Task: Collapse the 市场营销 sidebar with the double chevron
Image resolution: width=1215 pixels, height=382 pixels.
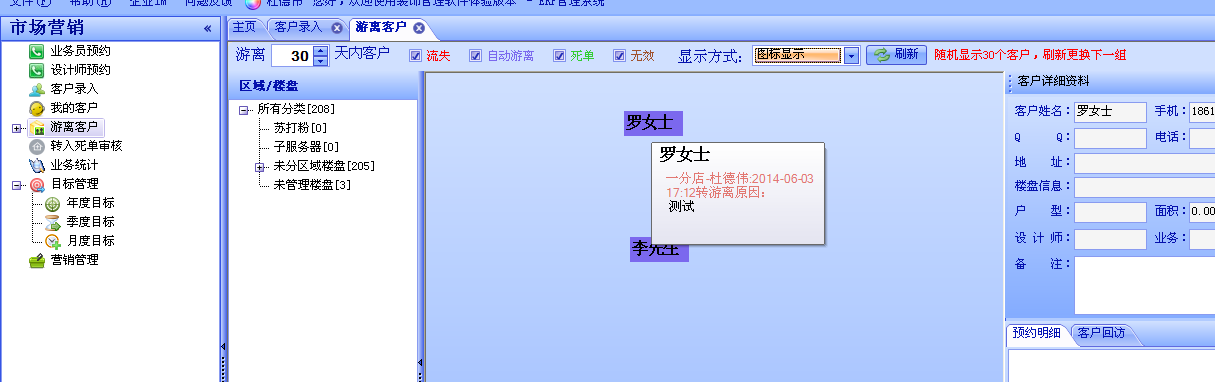Action: tap(208, 28)
